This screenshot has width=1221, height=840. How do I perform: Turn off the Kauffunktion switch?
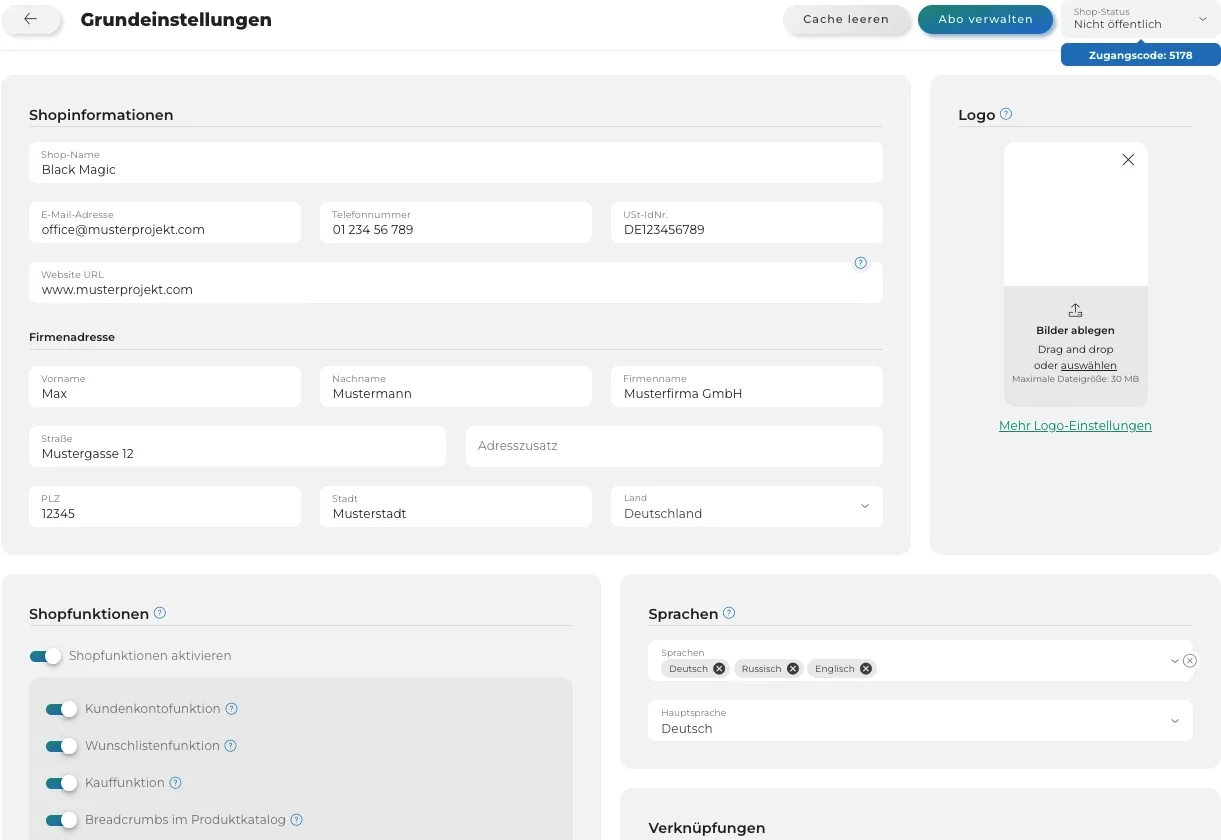click(x=61, y=783)
